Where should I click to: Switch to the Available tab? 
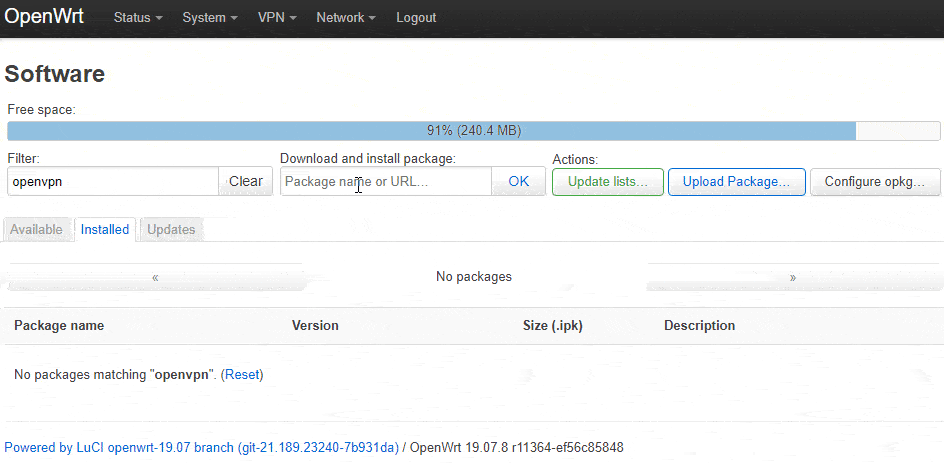(36, 229)
